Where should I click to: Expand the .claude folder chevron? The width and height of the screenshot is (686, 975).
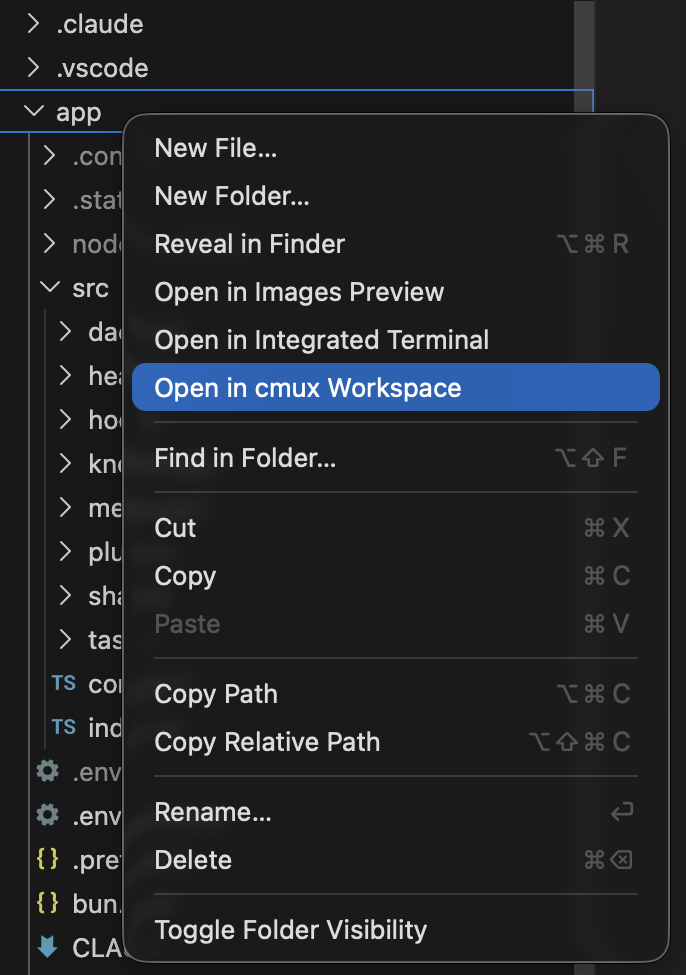[34, 24]
